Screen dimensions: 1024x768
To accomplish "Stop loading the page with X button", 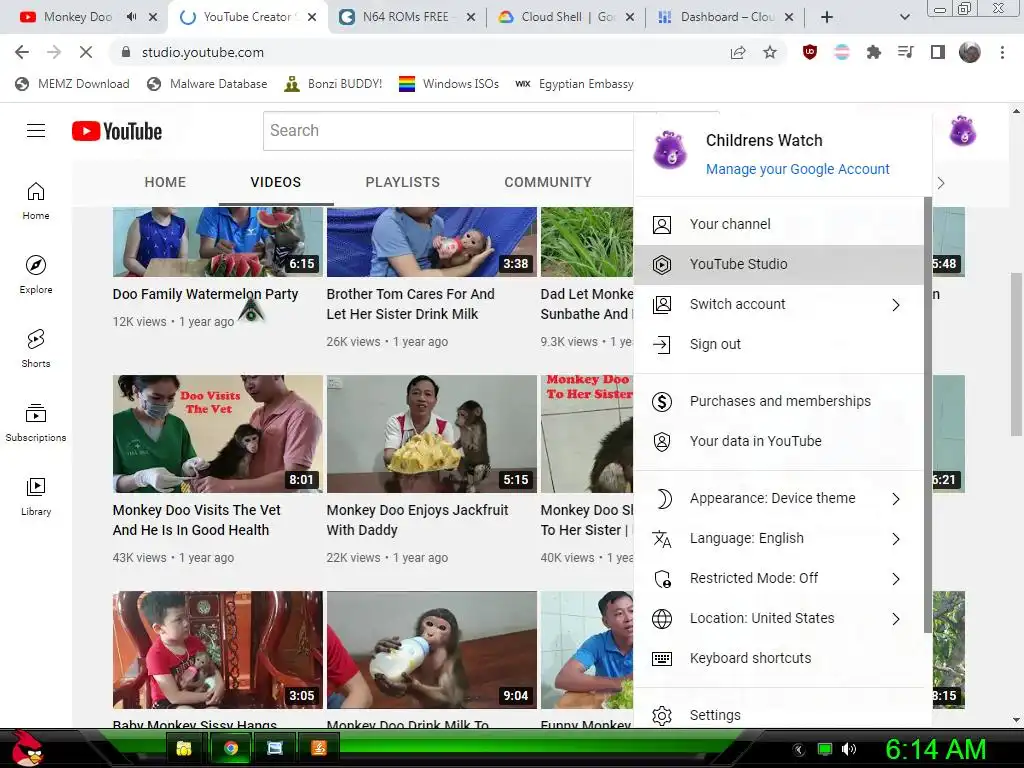I will click(86, 52).
